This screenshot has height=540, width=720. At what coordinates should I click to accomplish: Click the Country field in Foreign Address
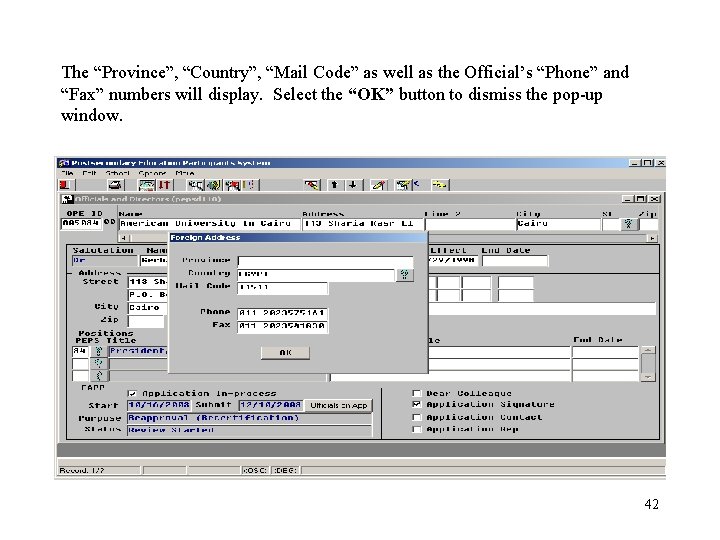[x=316, y=275]
